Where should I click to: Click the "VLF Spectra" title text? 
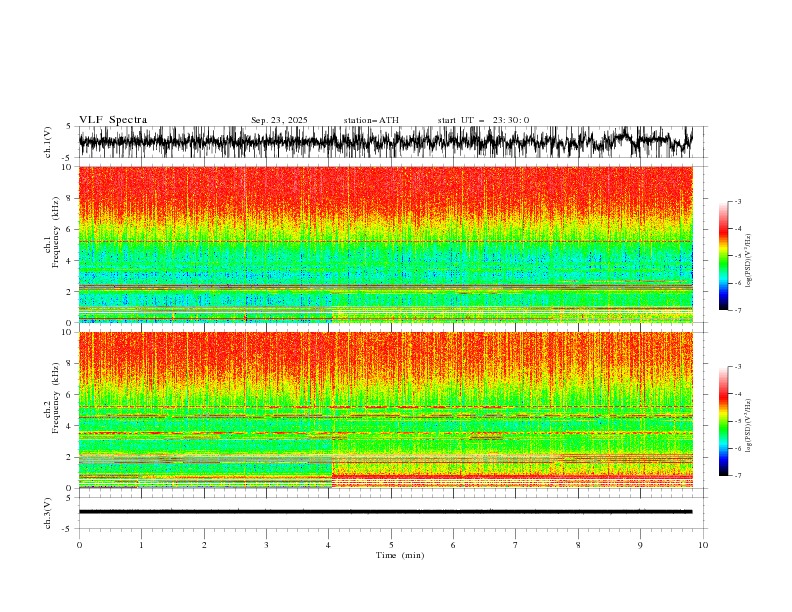[113, 120]
